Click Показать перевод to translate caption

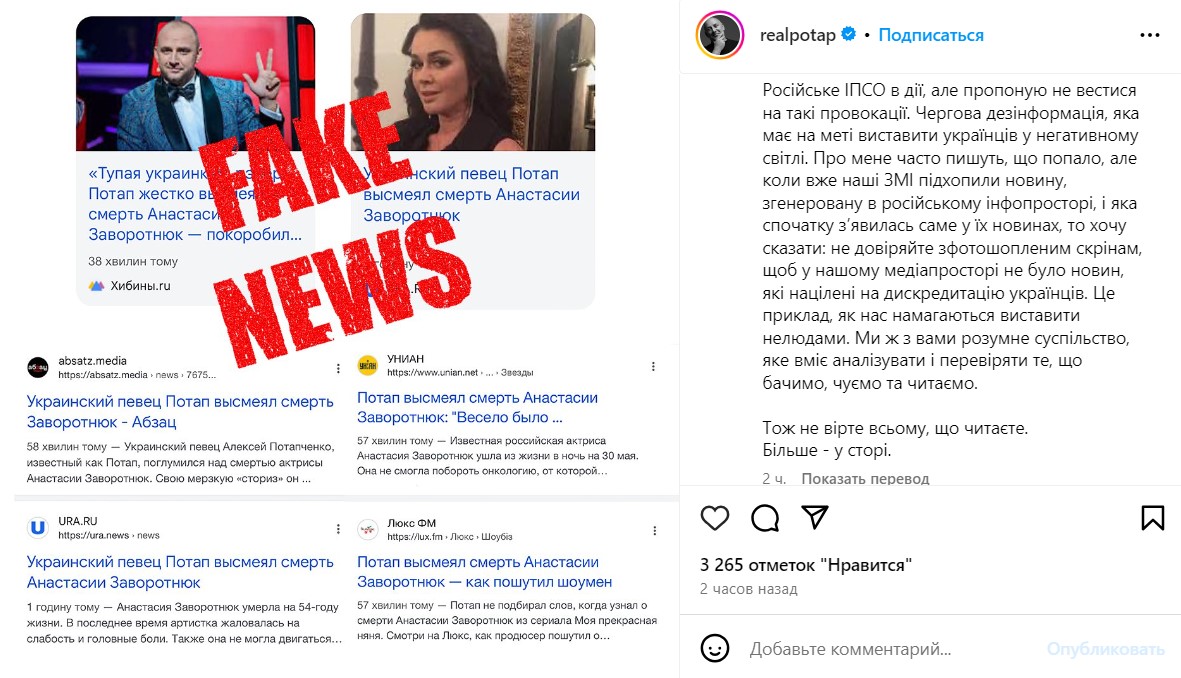pos(865,478)
